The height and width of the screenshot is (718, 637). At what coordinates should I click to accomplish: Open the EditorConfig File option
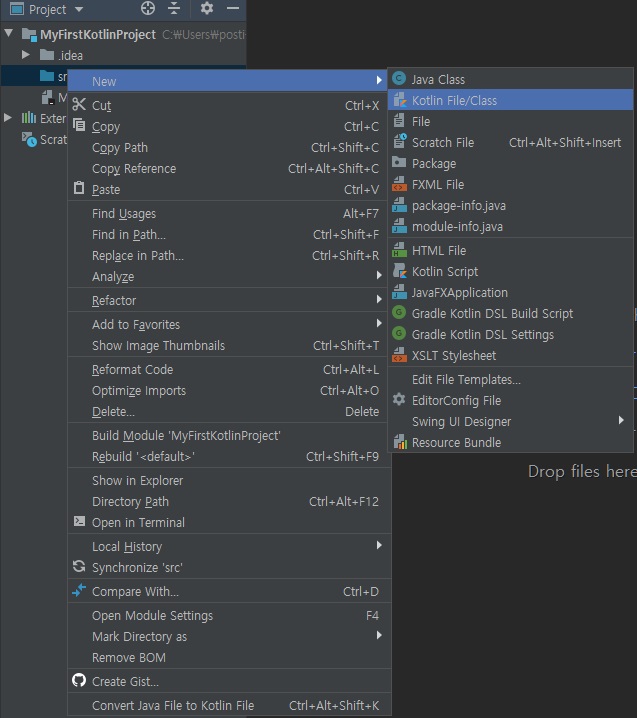tap(456, 400)
